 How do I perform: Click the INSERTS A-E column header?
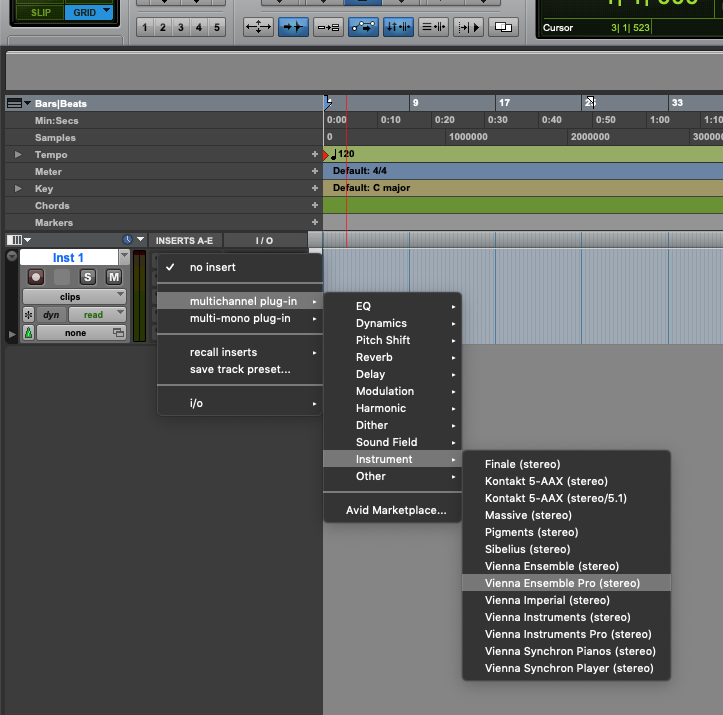(x=184, y=241)
